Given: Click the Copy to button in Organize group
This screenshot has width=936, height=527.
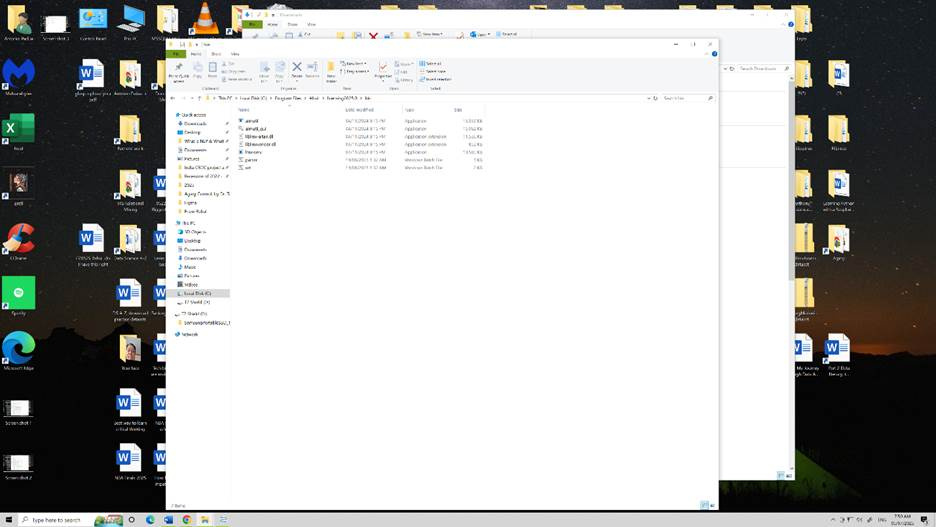Looking at the screenshot, I should [279, 71].
